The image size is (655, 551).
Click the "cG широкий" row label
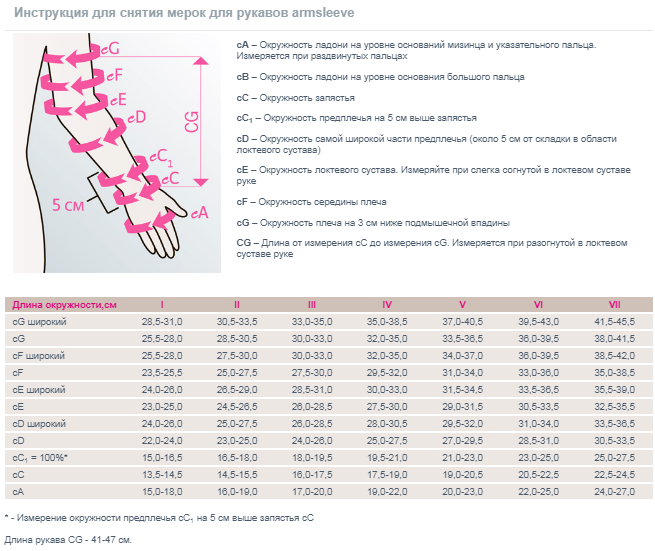pyautogui.click(x=39, y=321)
